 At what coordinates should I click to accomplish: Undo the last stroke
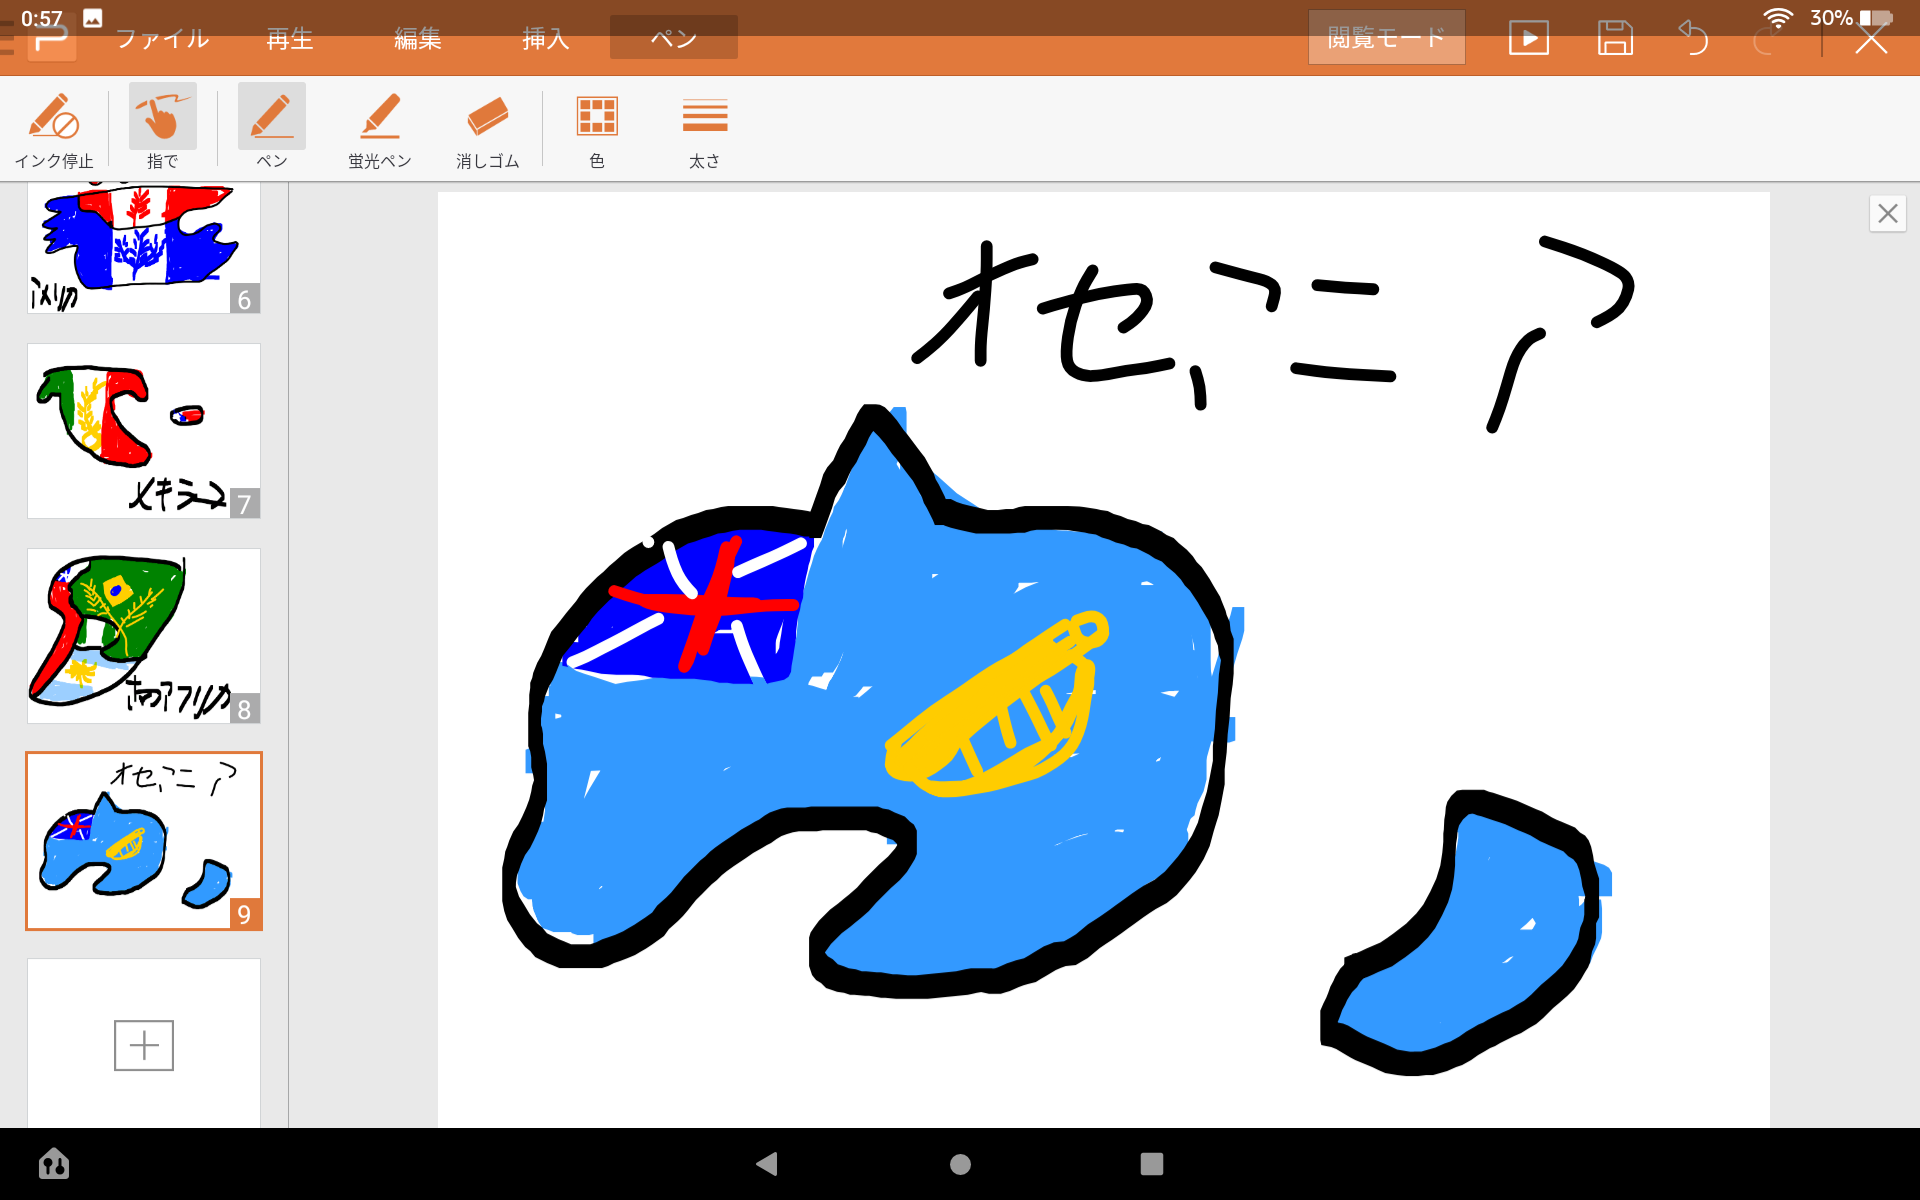[1692, 39]
